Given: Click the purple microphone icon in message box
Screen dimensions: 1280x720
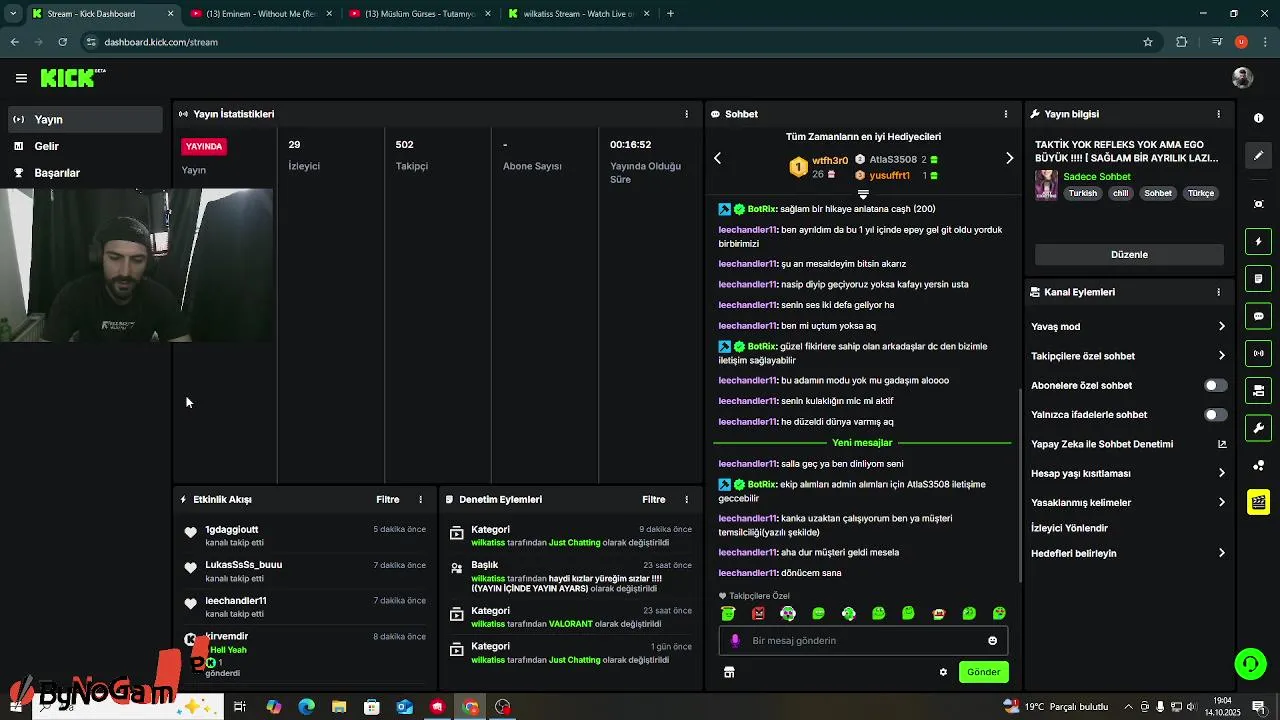Looking at the screenshot, I should click(x=735, y=641).
